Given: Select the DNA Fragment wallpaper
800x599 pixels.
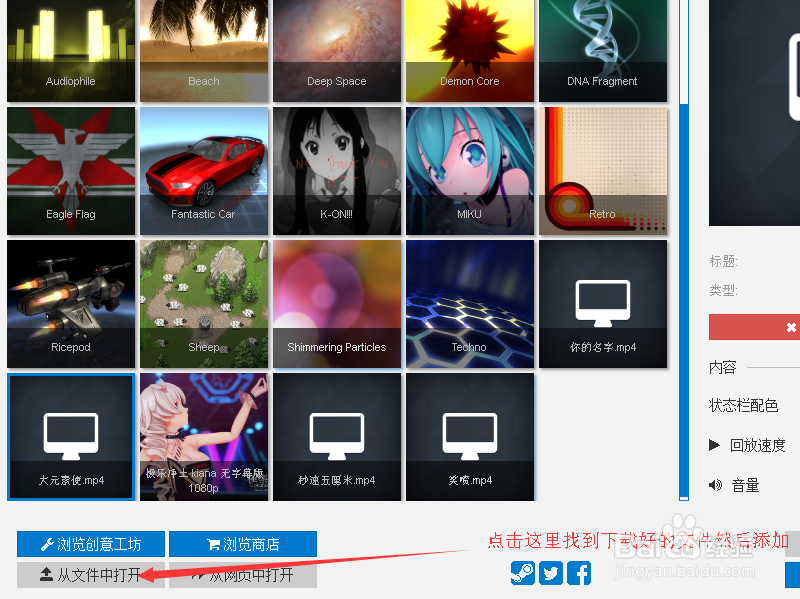Looking at the screenshot, I should (603, 51).
